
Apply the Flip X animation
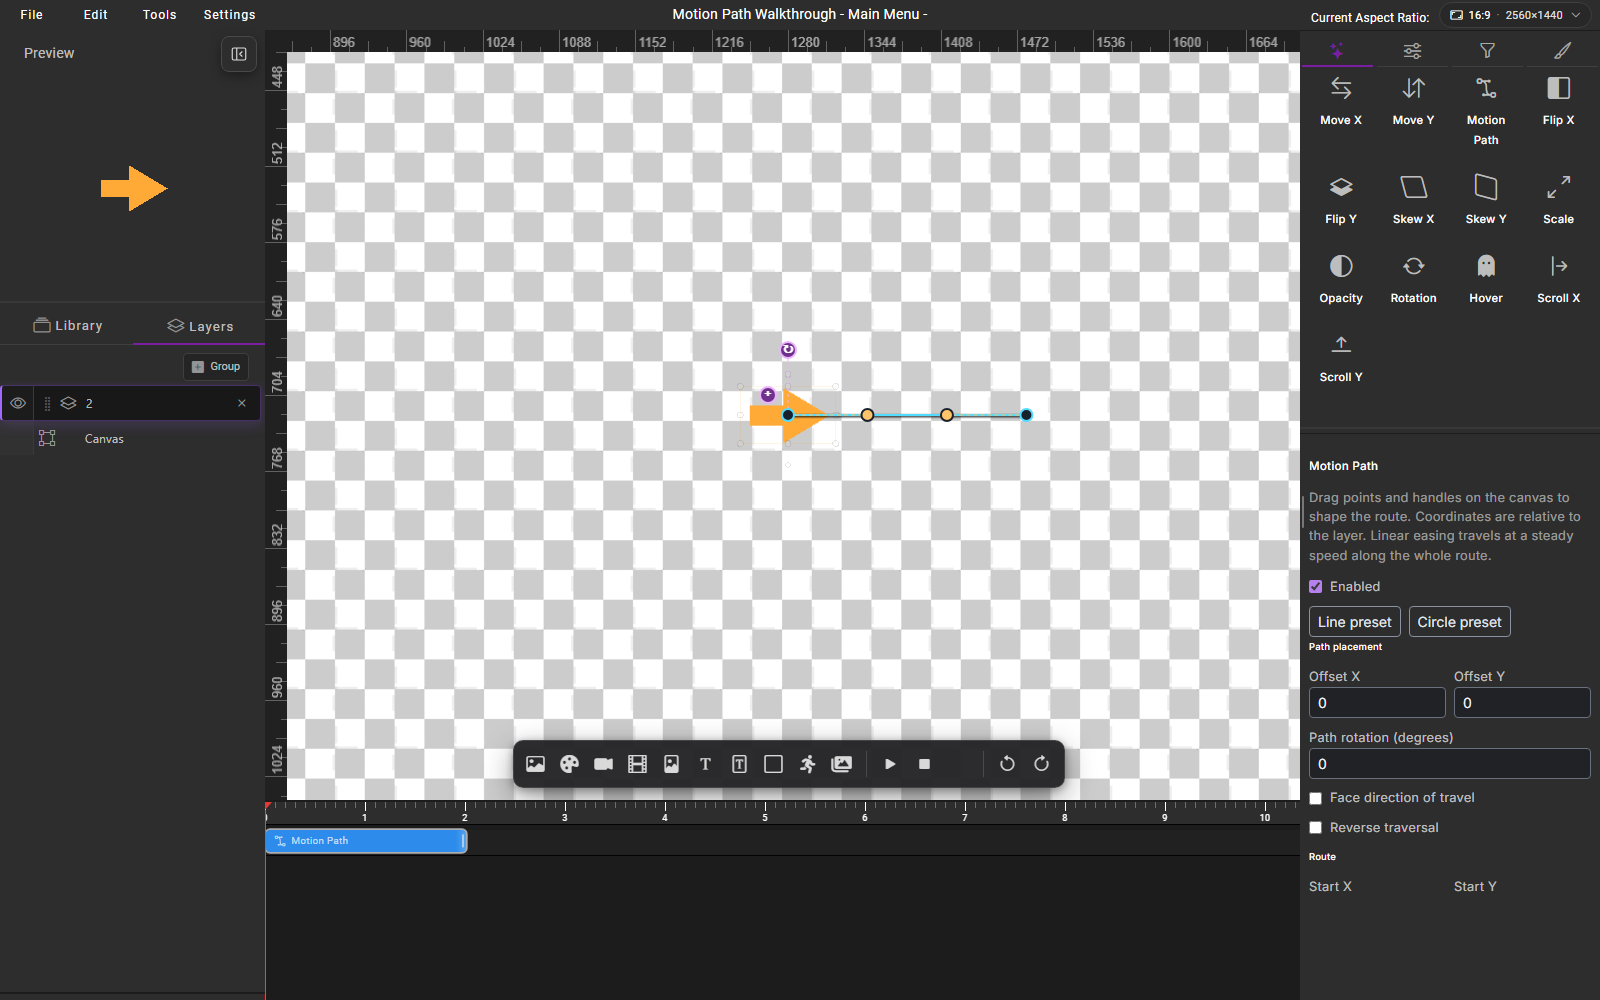point(1558,101)
